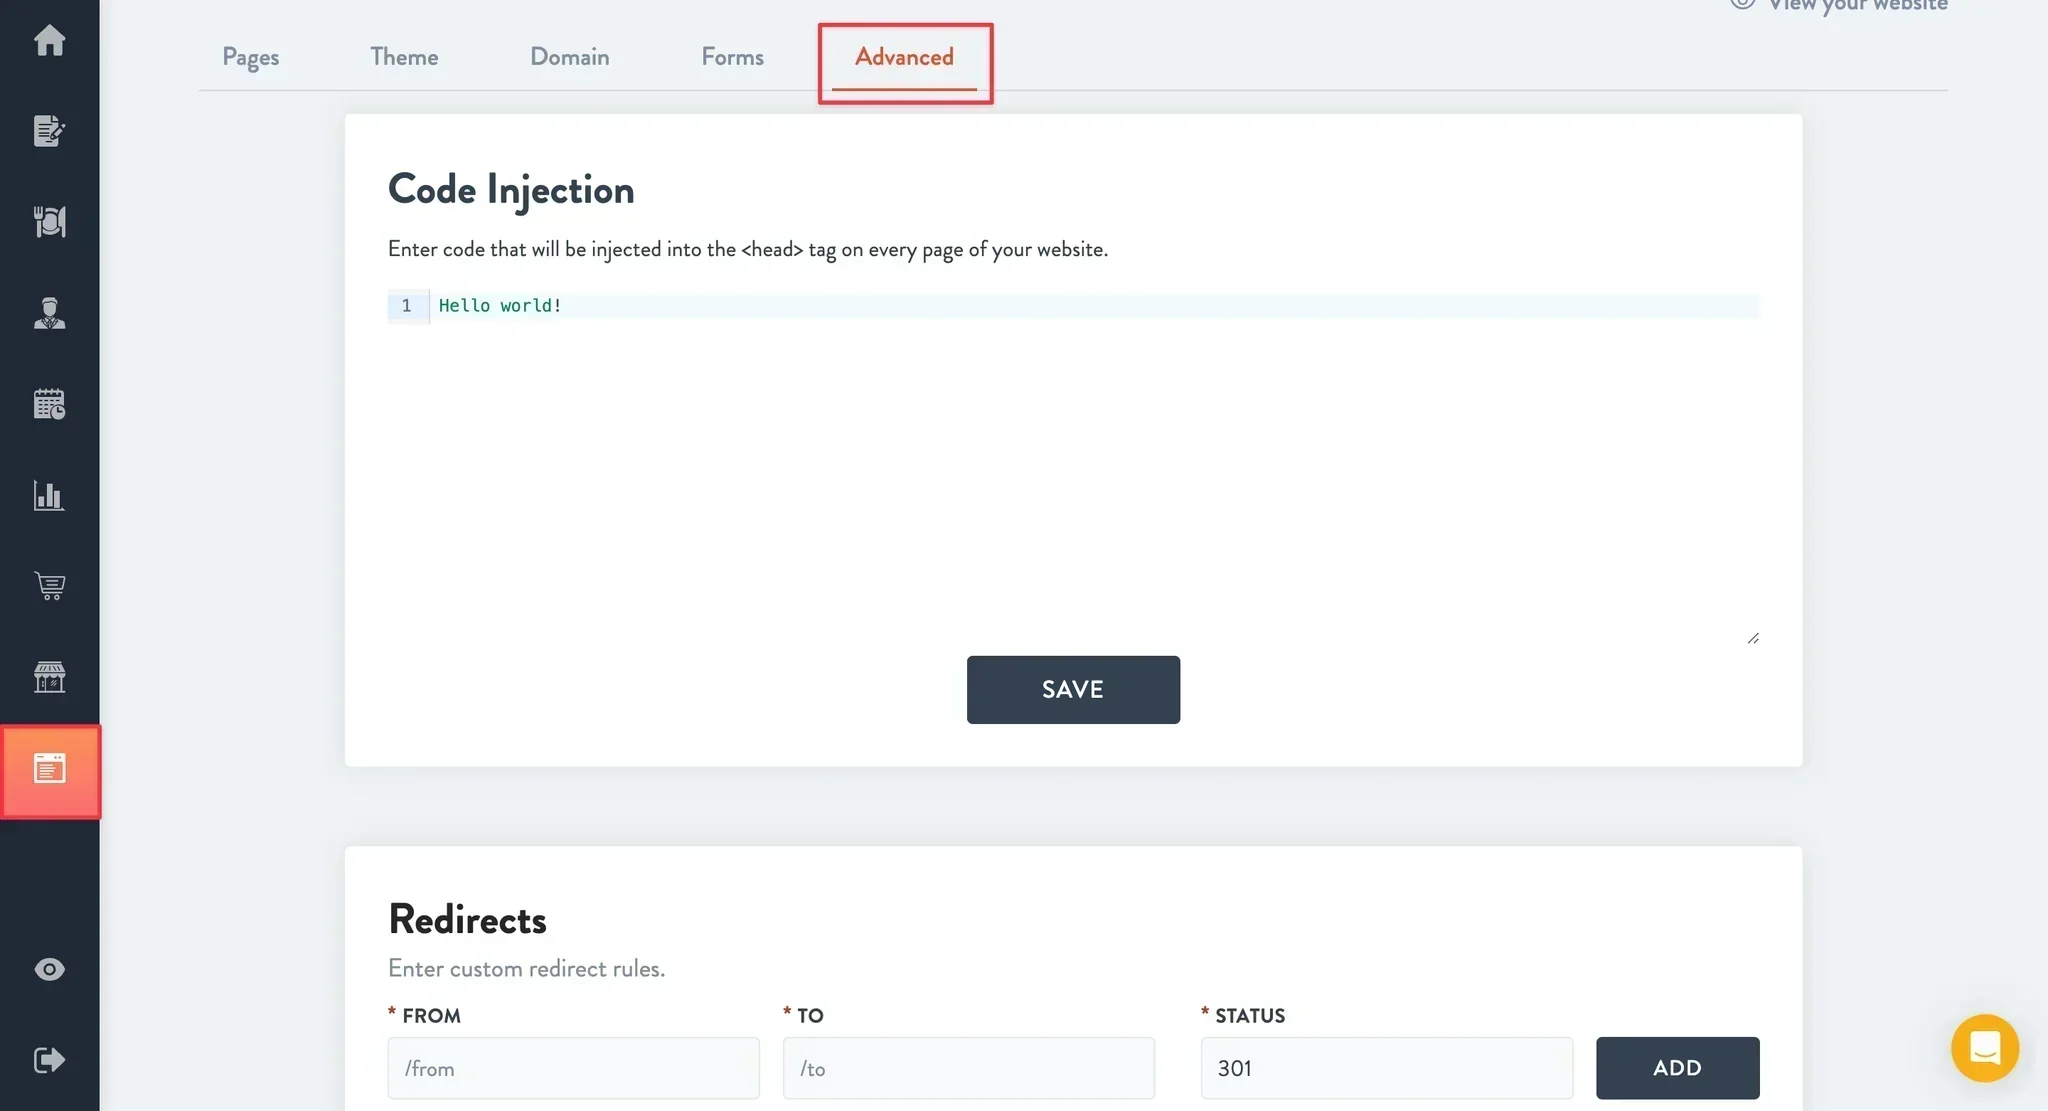The height and width of the screenshot is (1111, 2048).
Task: Open the bar chart analytics icon
Action: [x=49, y=495]
